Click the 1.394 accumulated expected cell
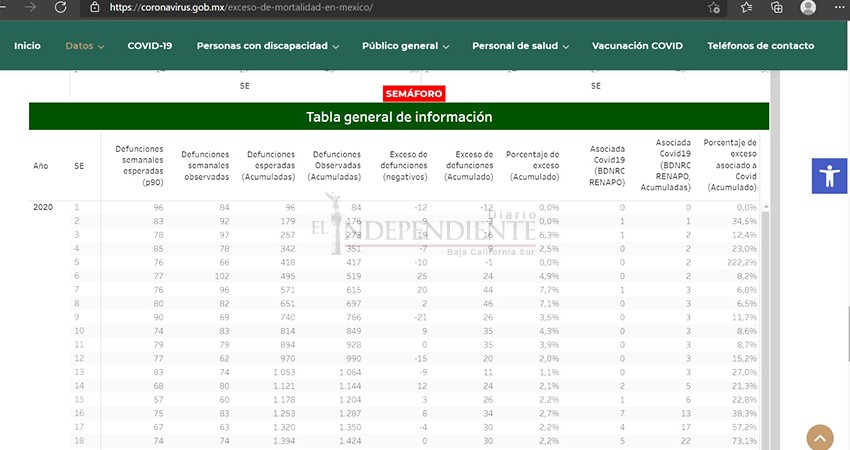850x450 pixels. point(285,441)
